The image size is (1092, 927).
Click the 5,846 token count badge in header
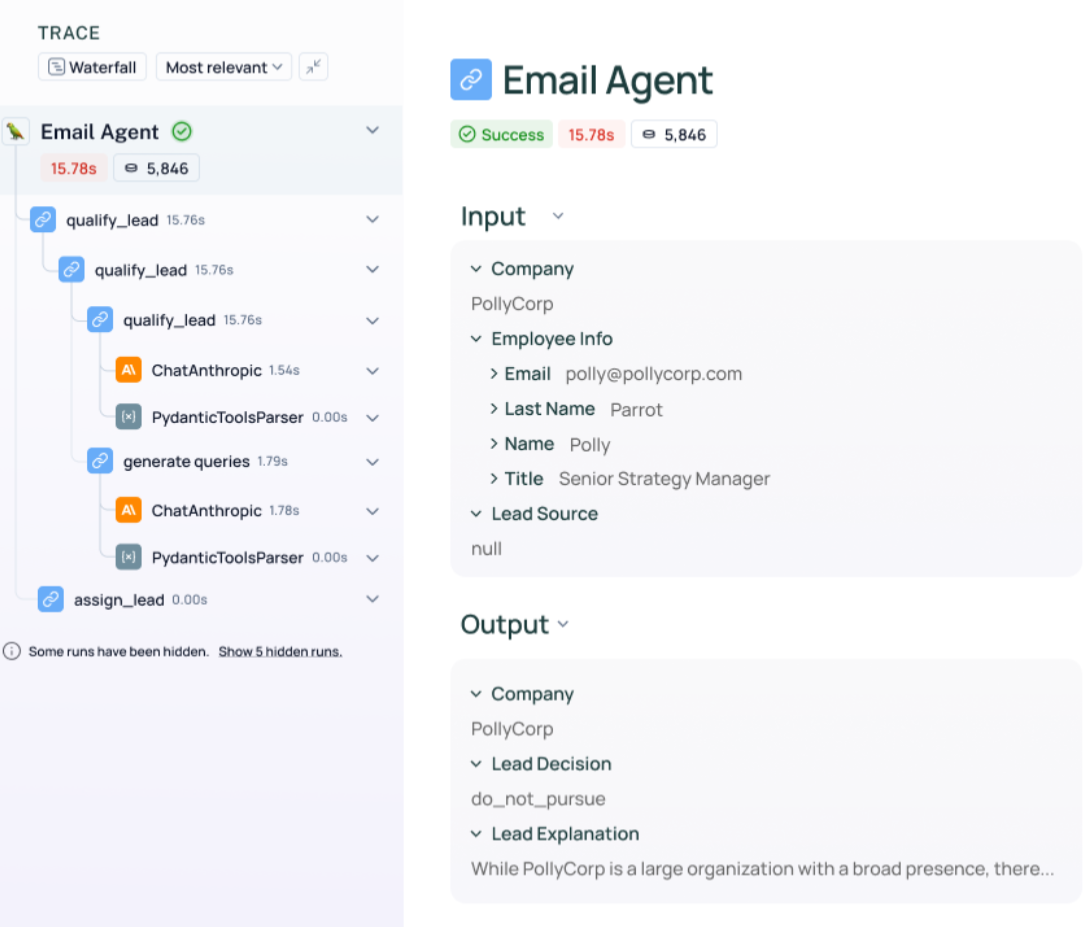coord(674,135)
